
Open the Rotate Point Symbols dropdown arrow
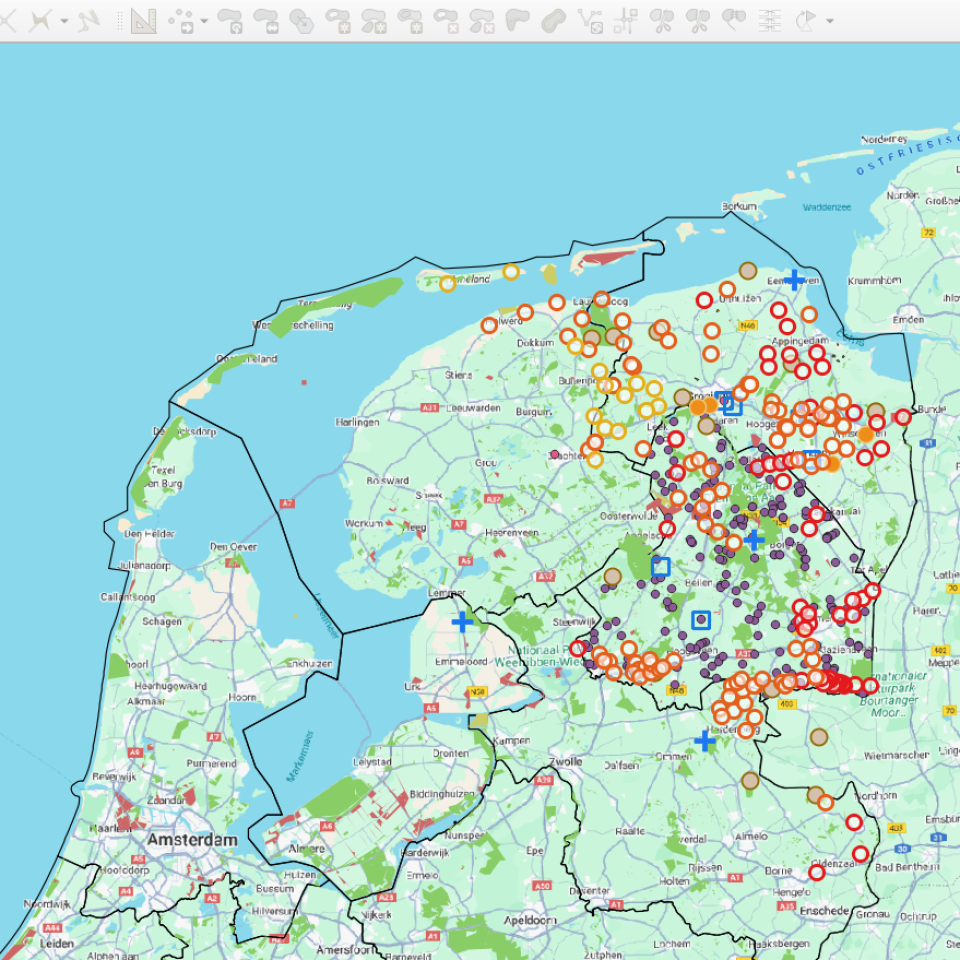[x=830, y=21]
